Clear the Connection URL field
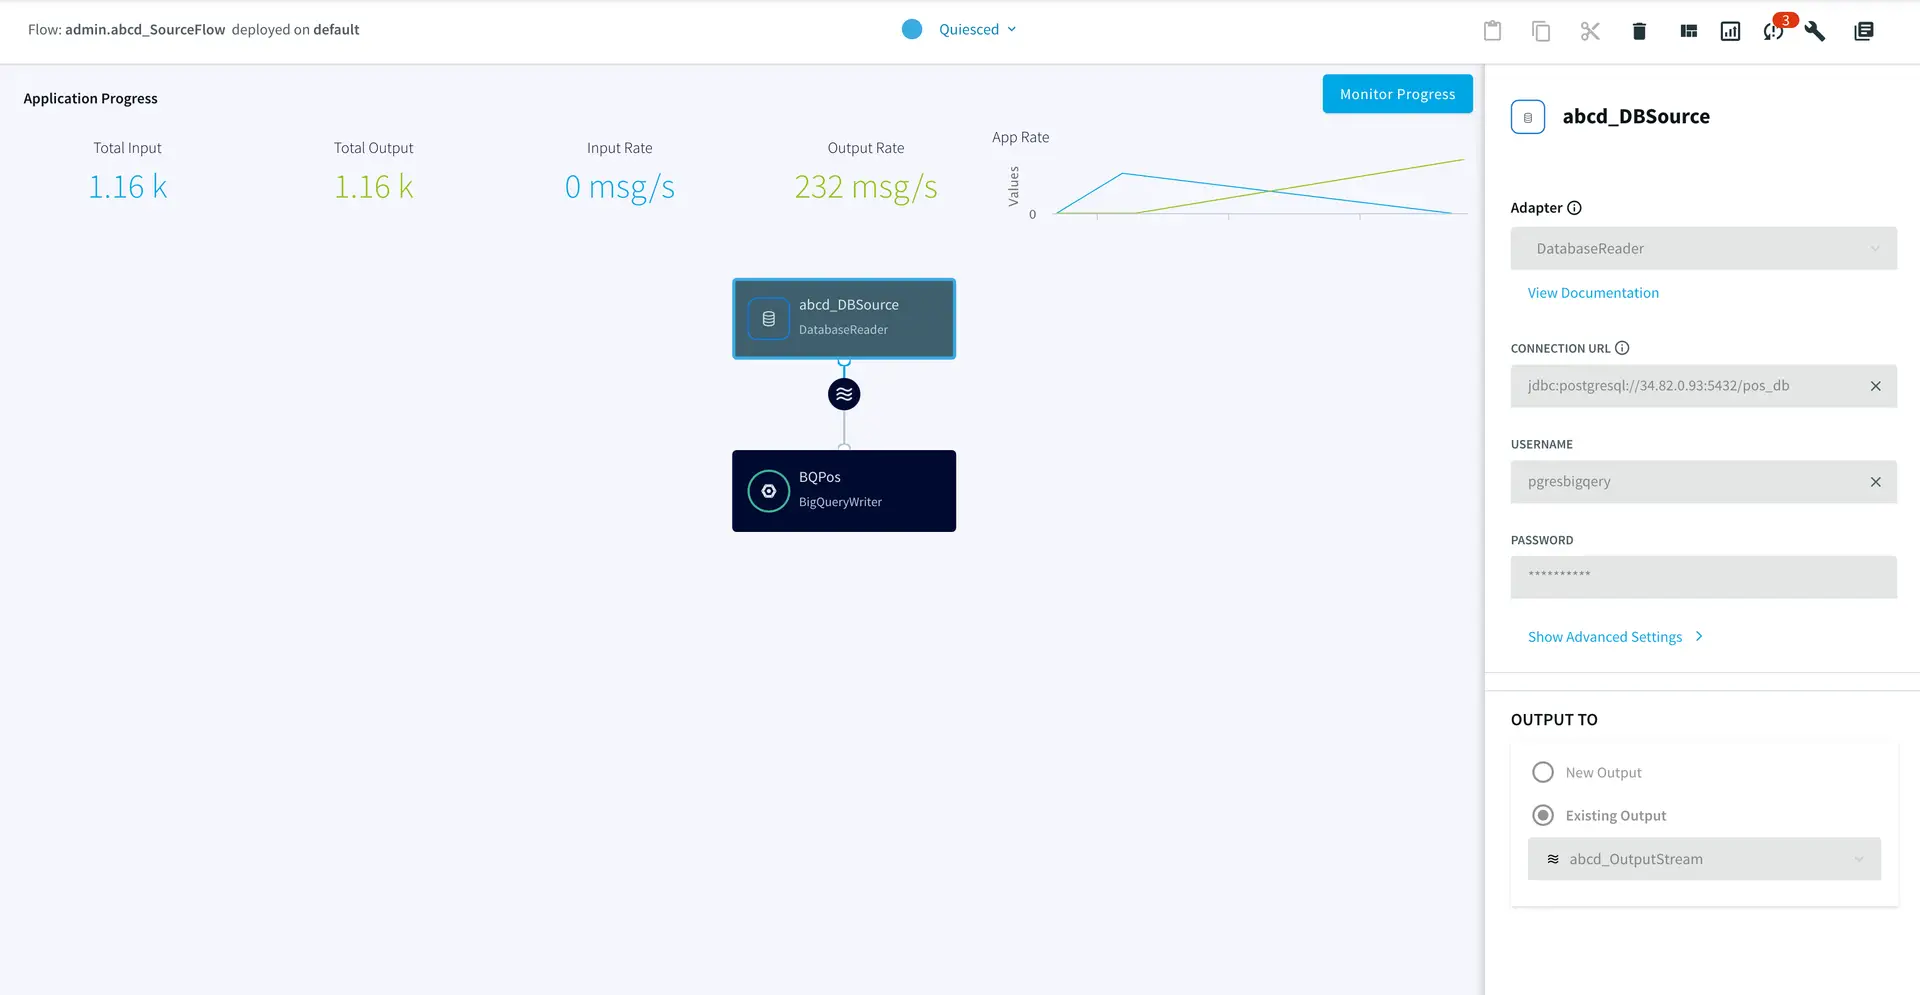 click(1875, 386)
